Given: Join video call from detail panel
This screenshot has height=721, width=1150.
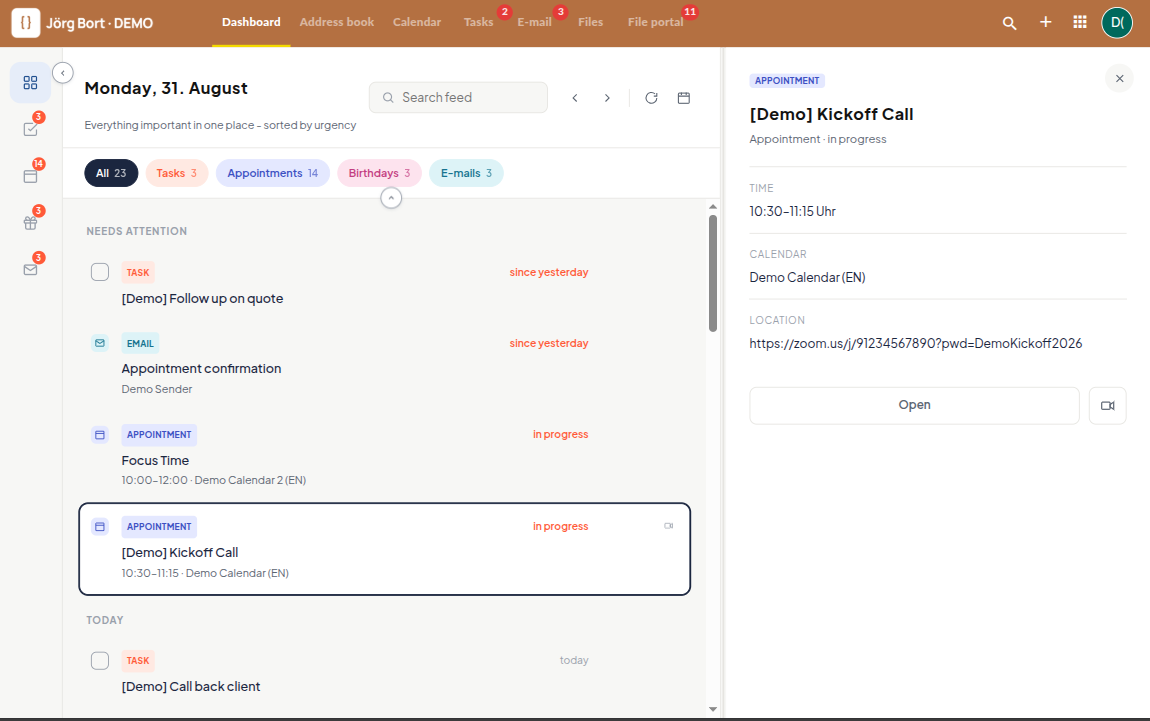Looking at the screenshot, I should (x=1107, y=406).
